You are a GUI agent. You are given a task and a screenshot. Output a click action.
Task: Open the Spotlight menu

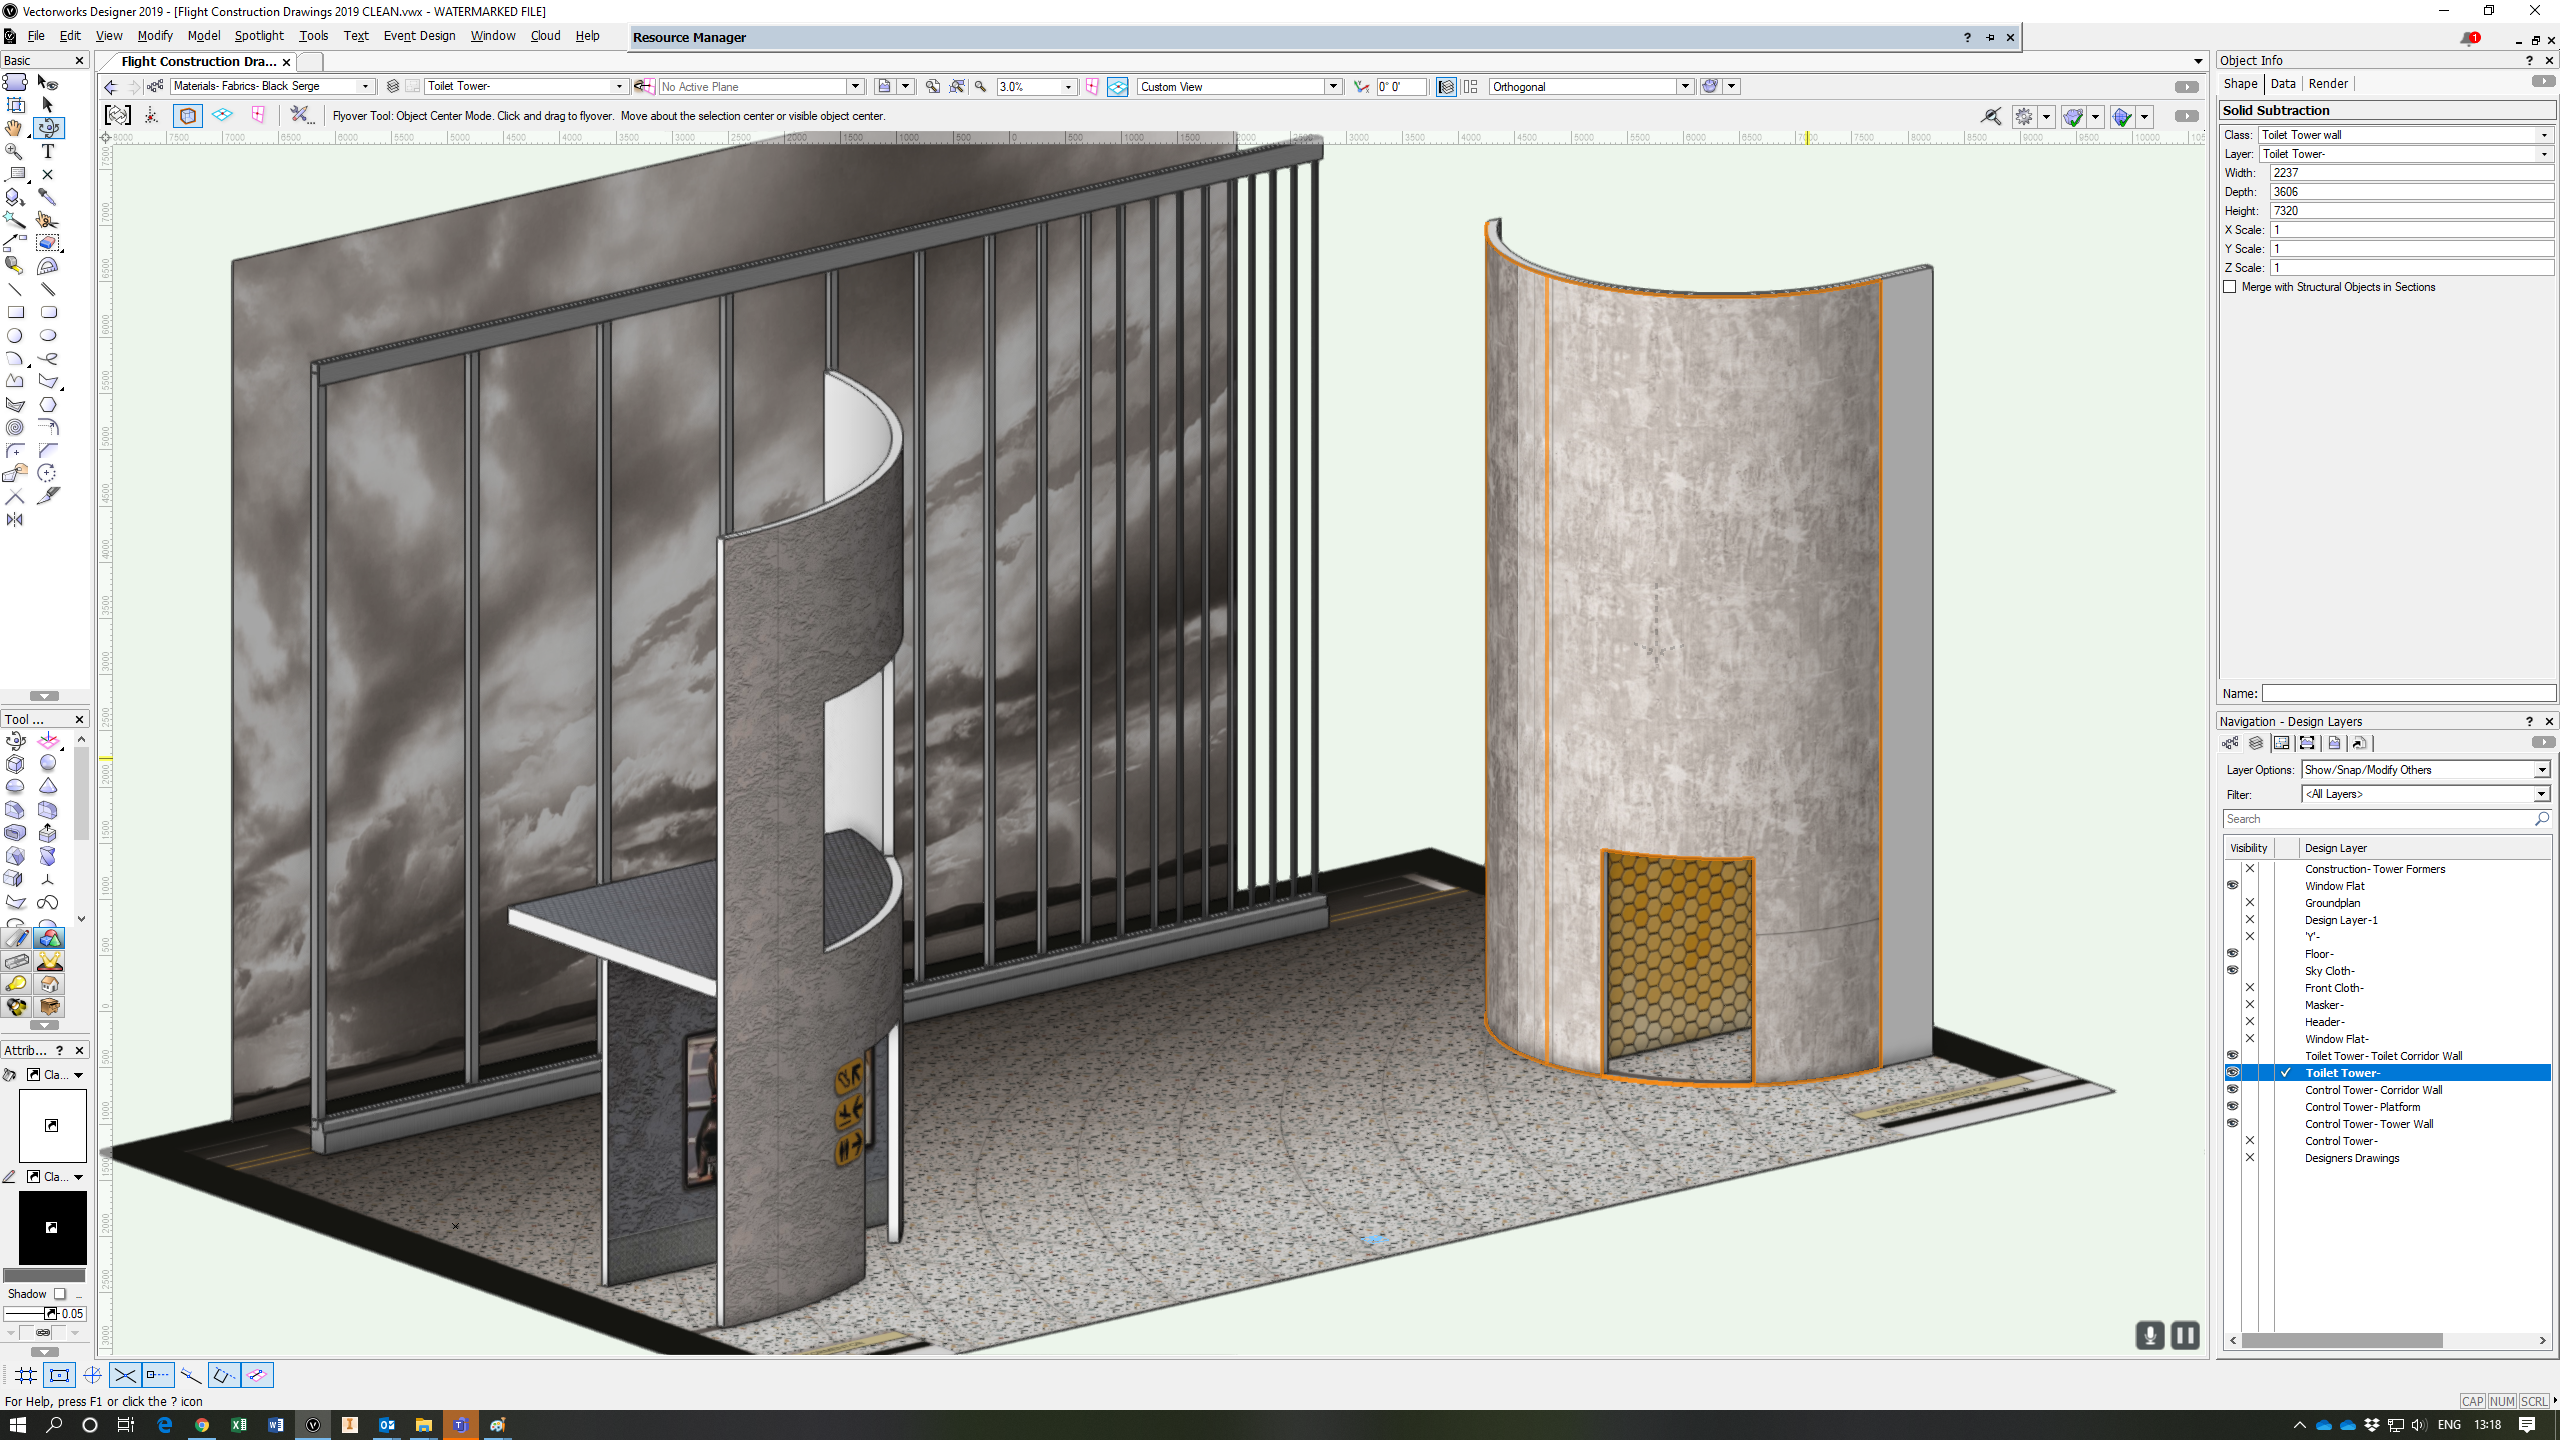point(259,36)
